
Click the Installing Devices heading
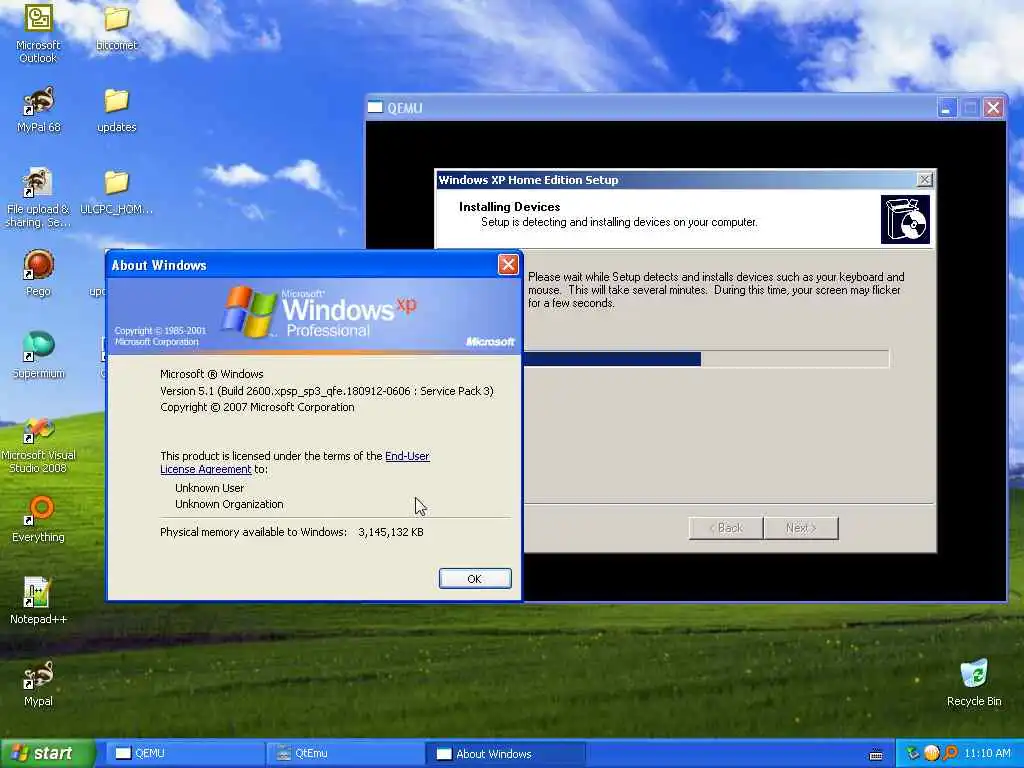click(x=509, y=207)
